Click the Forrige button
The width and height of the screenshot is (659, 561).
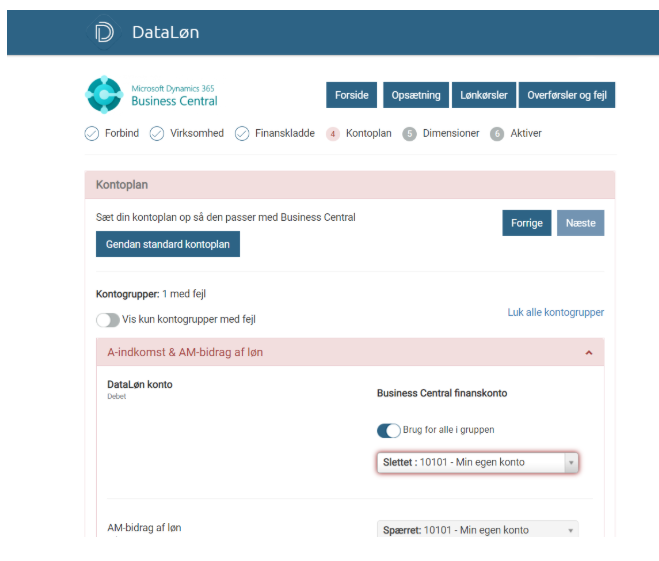tap(526, 223)
